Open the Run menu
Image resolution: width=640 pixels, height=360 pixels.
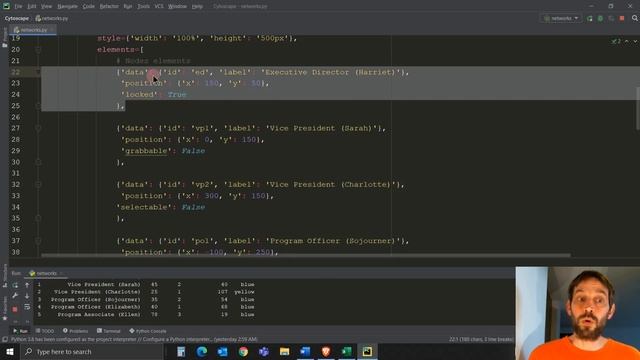(128, 7)
